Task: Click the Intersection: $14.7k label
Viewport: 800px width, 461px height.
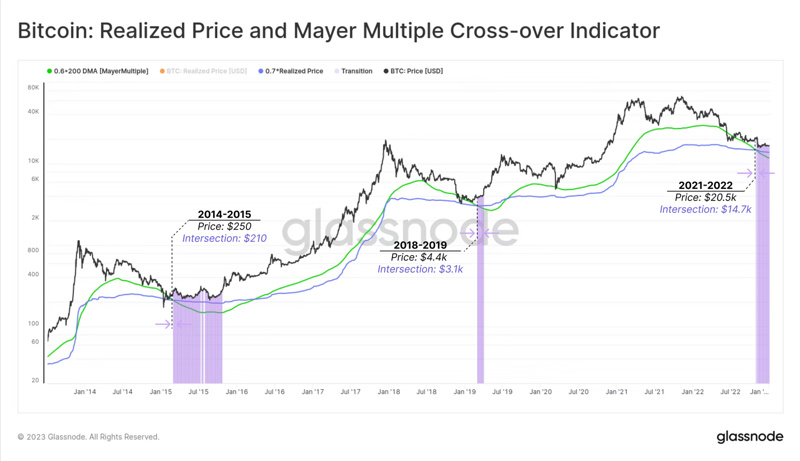Action: point(706,209)
